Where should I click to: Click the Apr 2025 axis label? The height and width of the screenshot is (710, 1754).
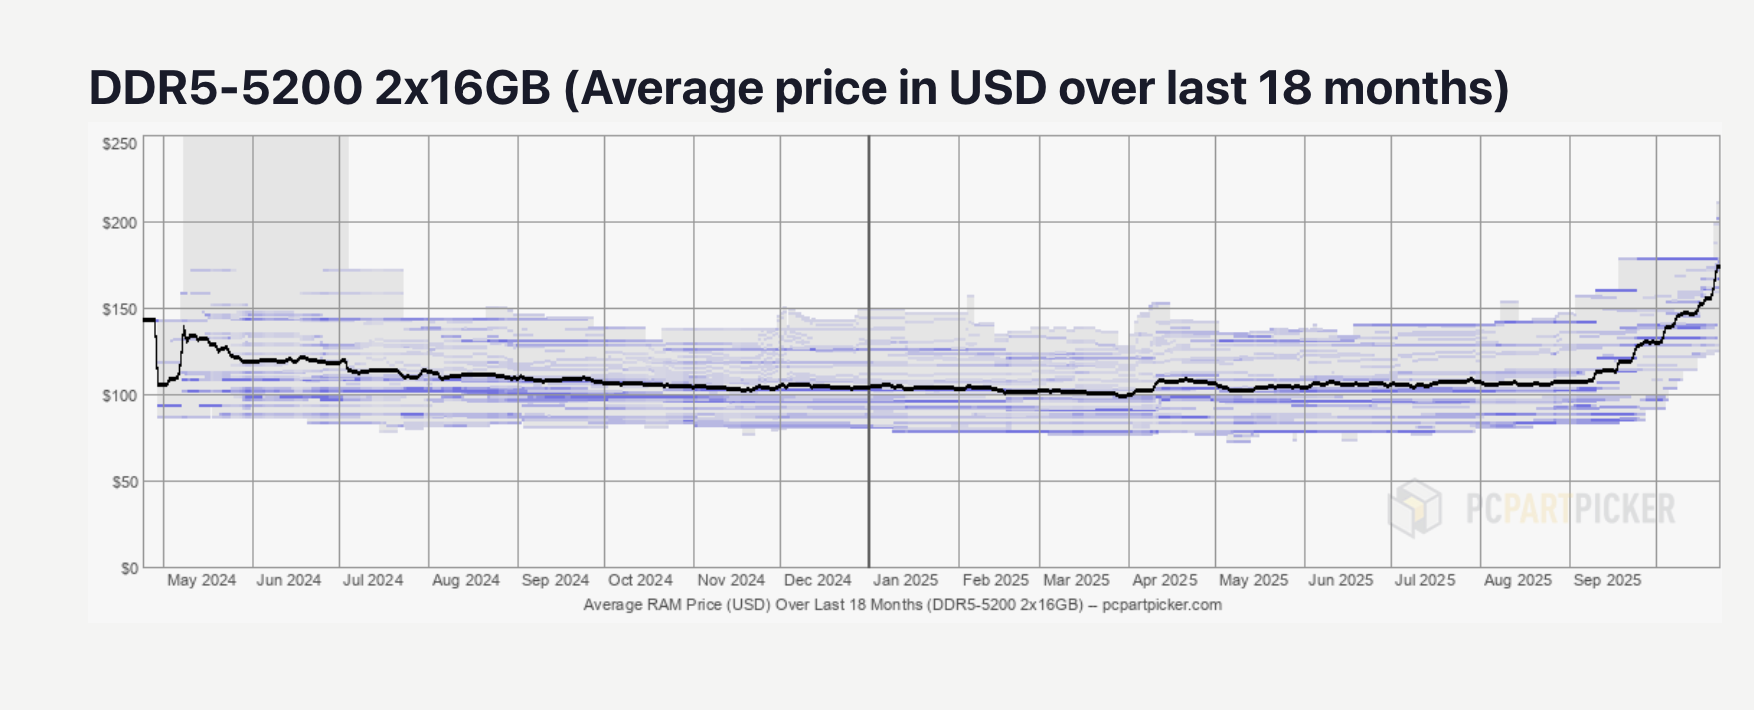point(1165,580)
